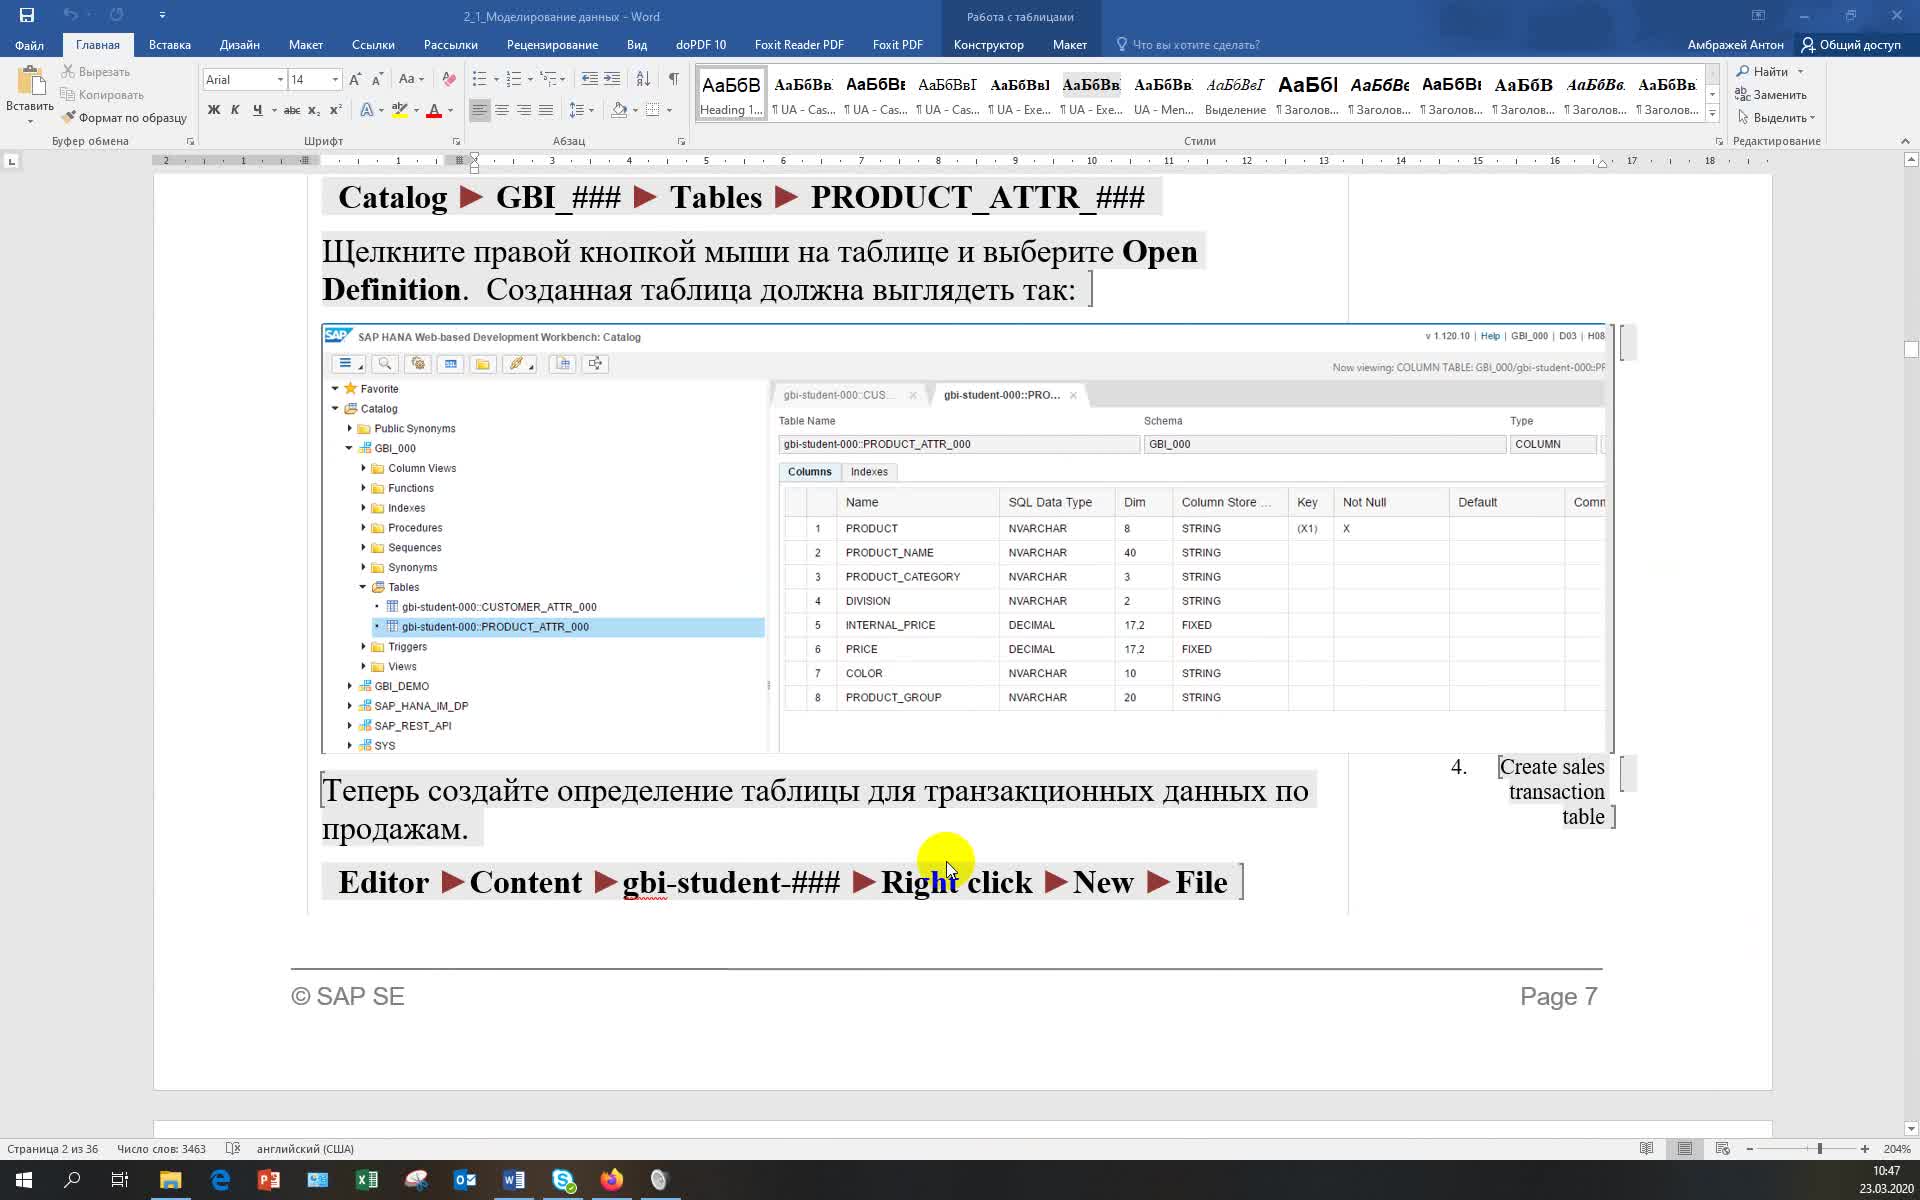The width and height of the screenshot is (1920, 1200).
Task: Click the bulleted list icon
Action: pyautogui.click(x=479, y=79)
